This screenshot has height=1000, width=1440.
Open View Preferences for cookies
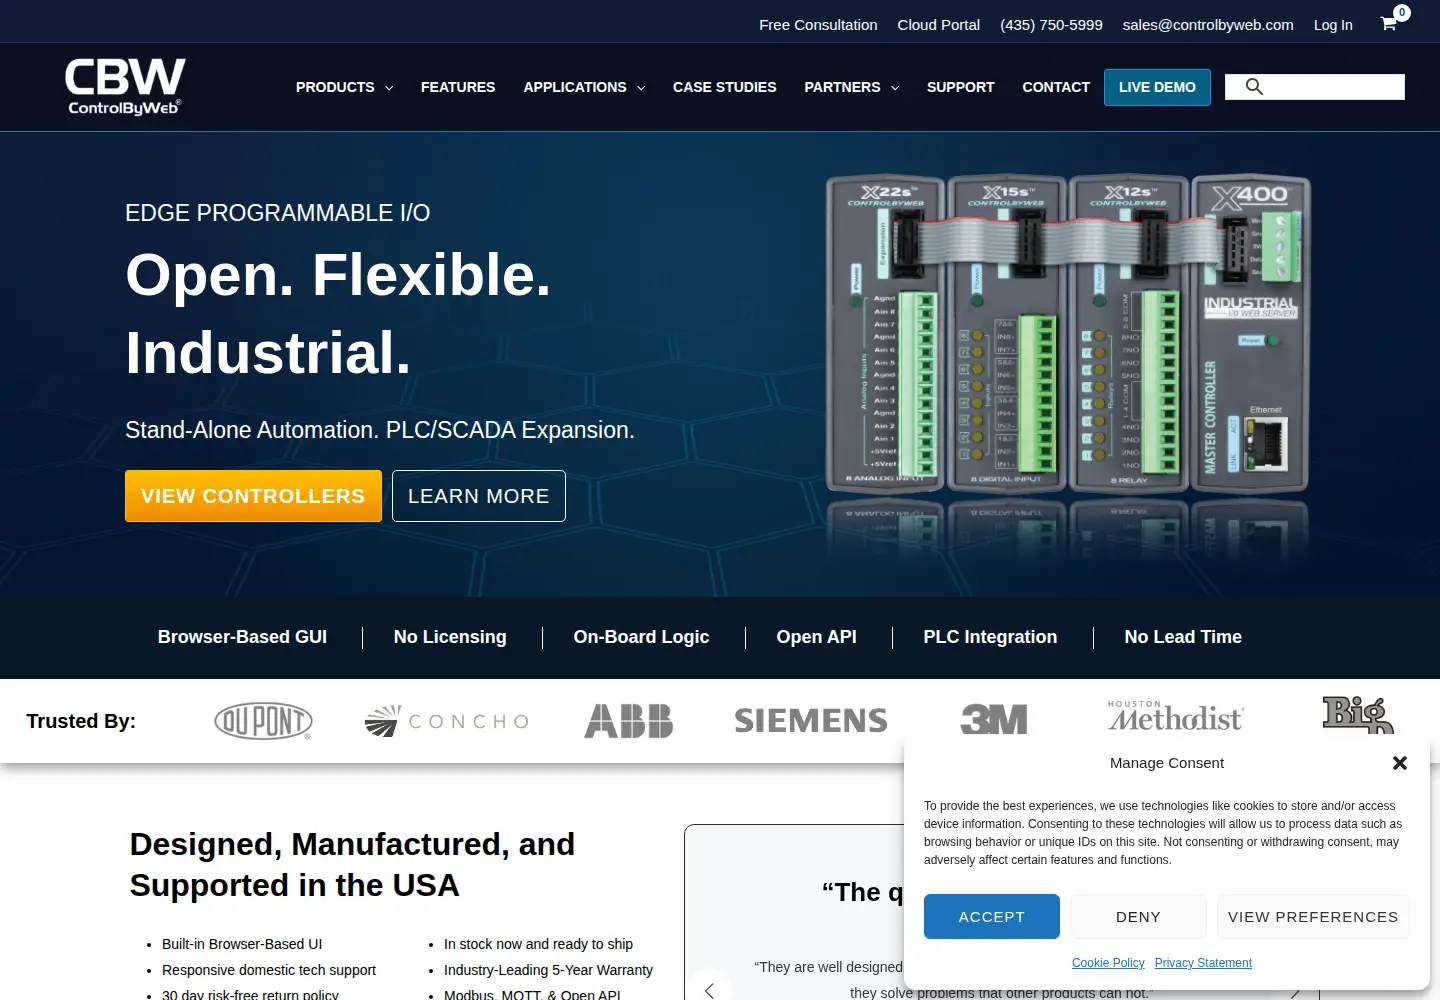pos(1313,917)
